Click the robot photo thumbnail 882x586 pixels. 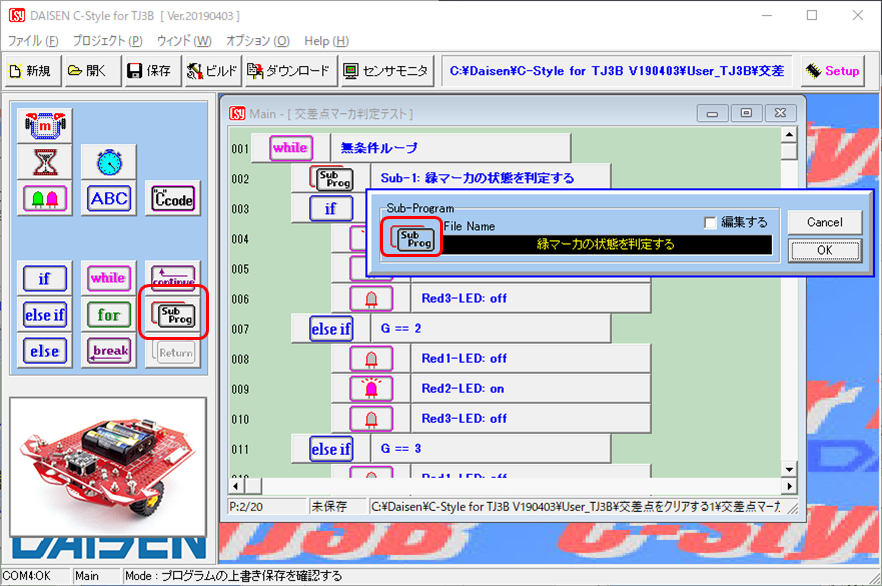tap(108, 467)
